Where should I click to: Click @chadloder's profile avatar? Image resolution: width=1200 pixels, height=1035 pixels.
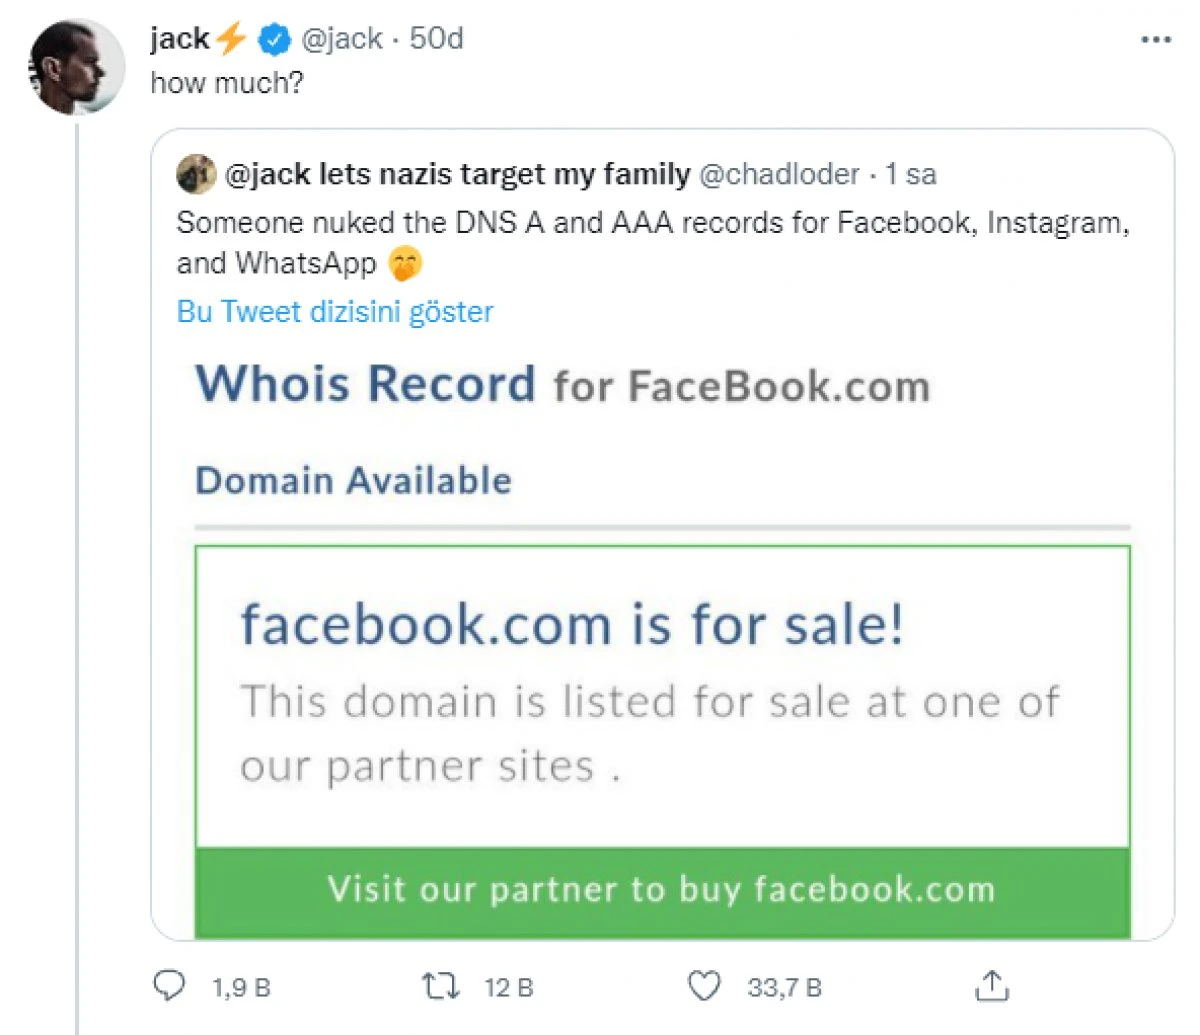(x=196, y=174)
